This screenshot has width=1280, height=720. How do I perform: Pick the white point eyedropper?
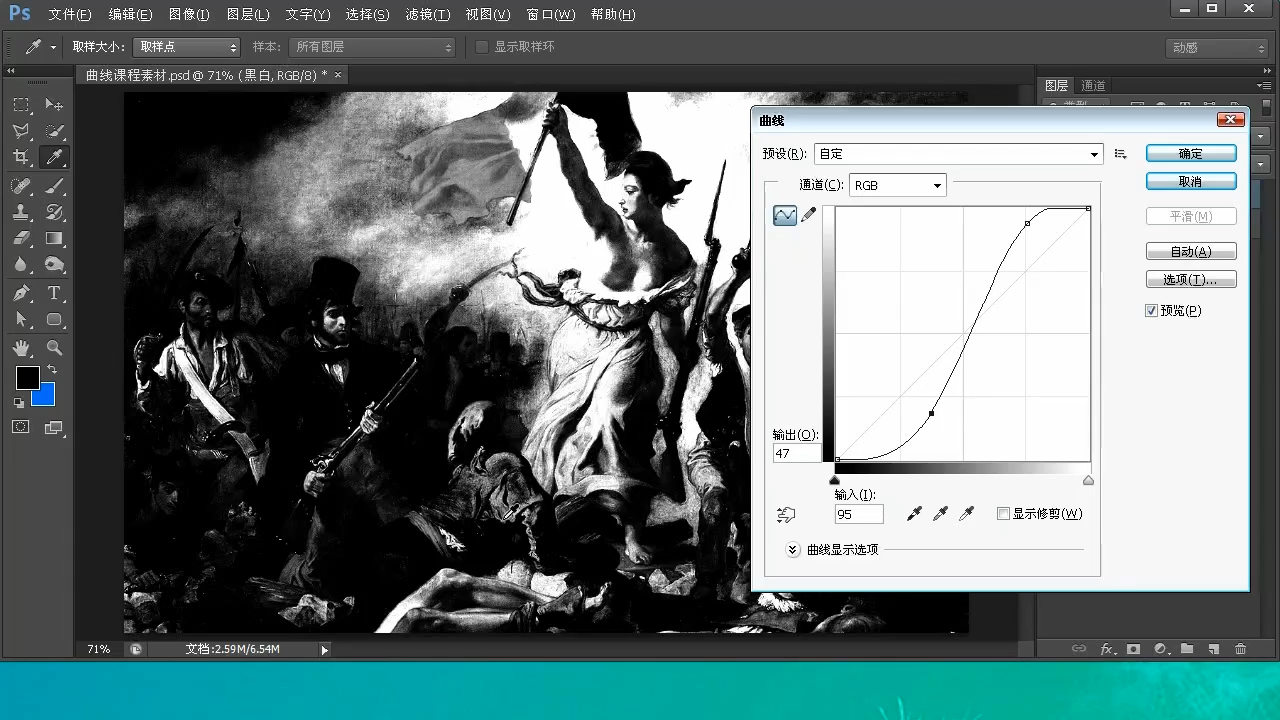pyautogui.click(x=966, y=514)
